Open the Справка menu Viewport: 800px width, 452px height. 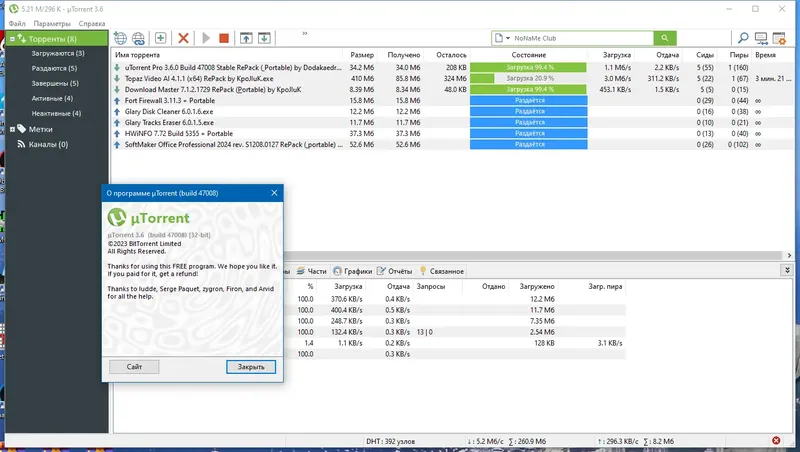coord(92,23)
